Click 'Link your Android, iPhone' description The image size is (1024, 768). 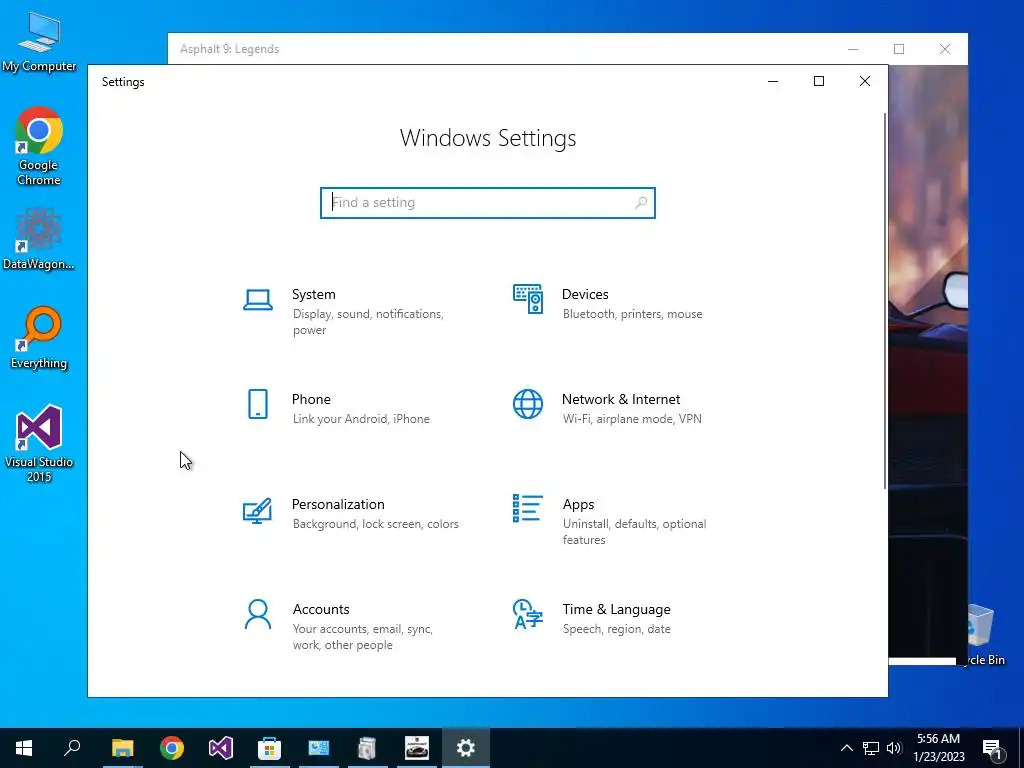[361, 419]
